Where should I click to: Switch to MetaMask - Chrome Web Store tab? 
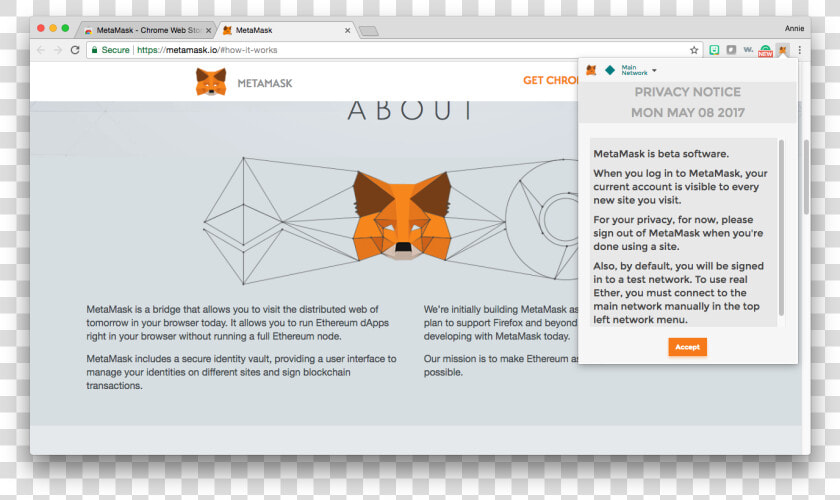pos(147,31)
